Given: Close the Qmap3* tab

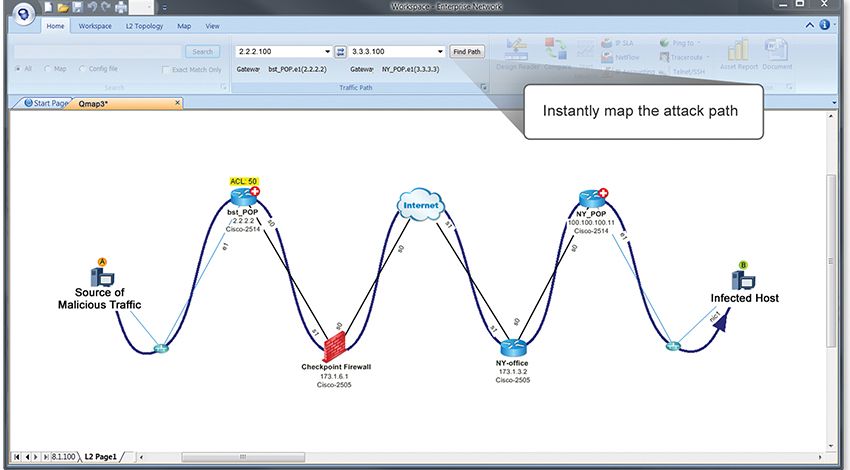Looking at the screenshot, I should tap(177, 102).
